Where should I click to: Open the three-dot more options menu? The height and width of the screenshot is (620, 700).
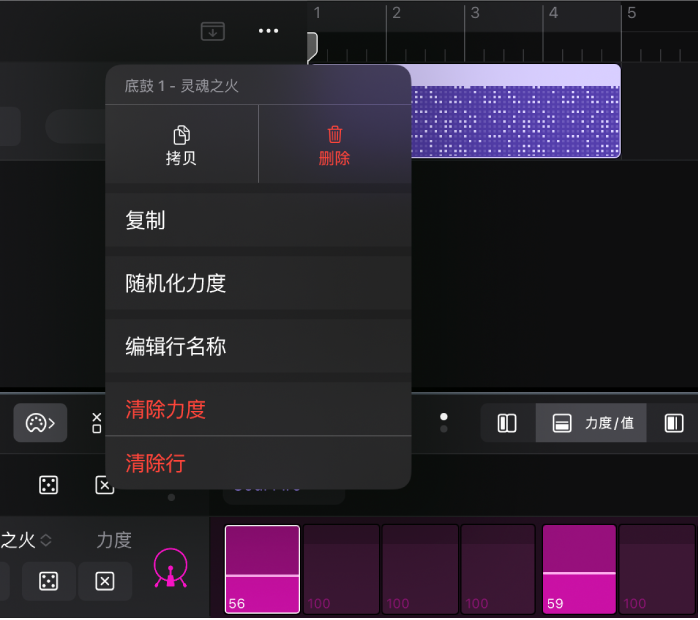pos(269,31)
